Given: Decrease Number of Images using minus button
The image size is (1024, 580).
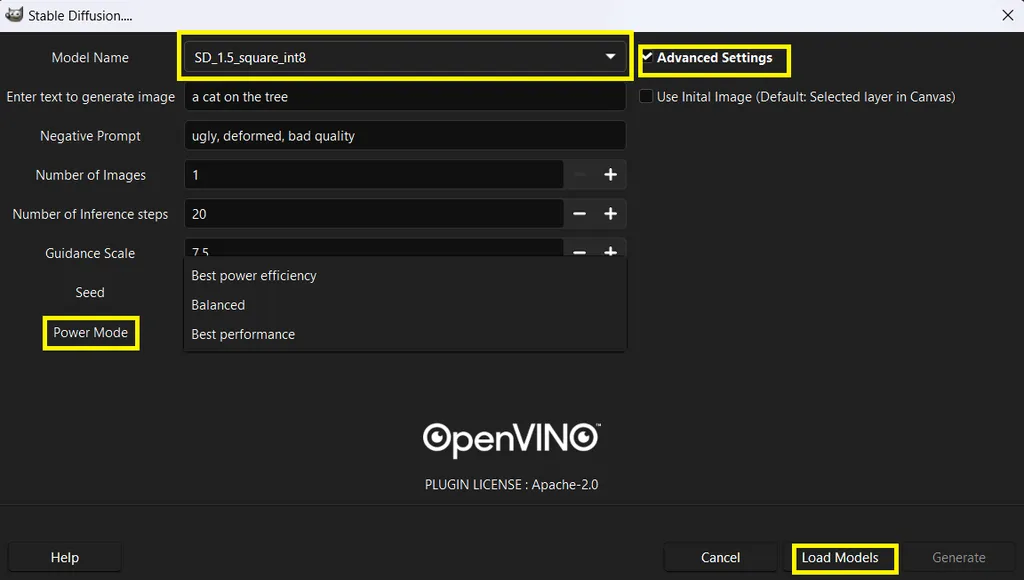Looking at the screenshot, I should tap(579, 174).
